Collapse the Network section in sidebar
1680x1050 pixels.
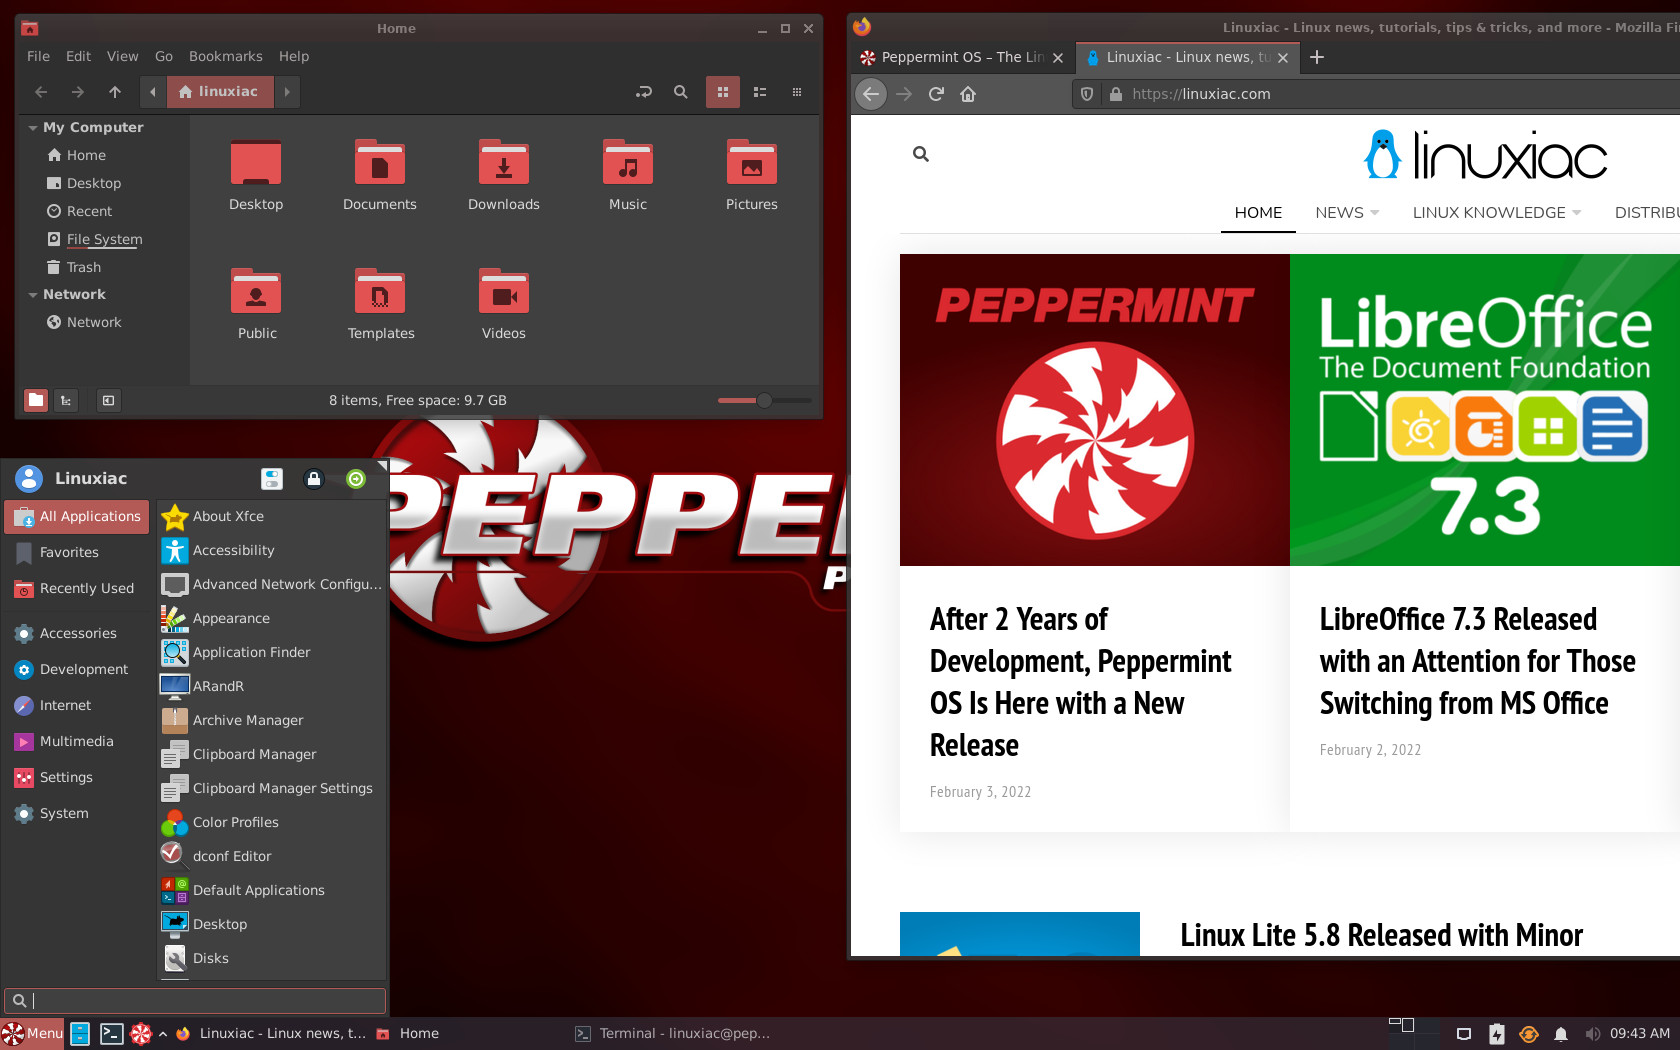(33, 295)
